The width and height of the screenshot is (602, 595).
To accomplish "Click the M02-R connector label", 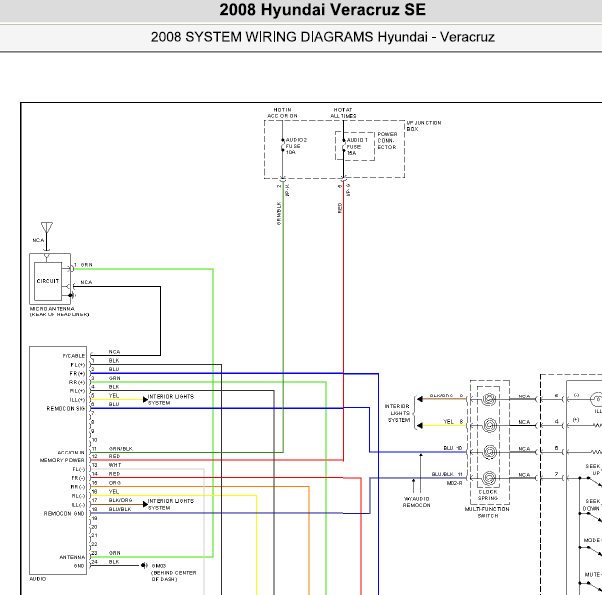I will point(455,483).
